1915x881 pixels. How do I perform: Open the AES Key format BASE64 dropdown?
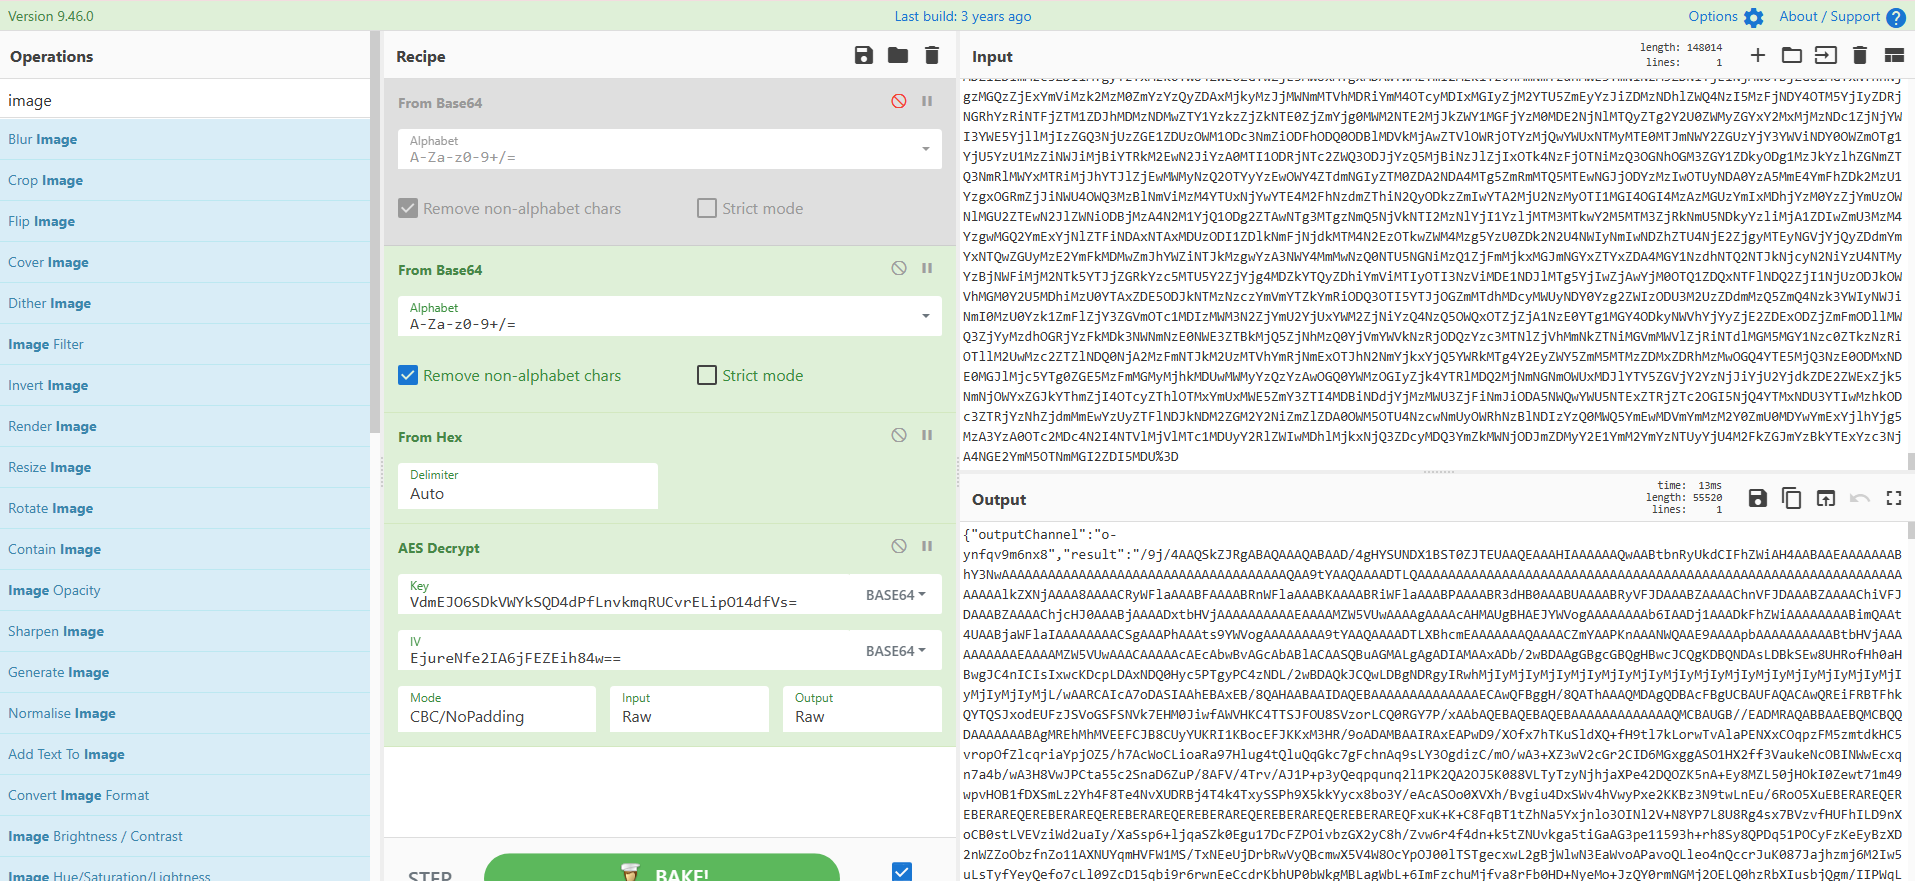pos(895,595)
